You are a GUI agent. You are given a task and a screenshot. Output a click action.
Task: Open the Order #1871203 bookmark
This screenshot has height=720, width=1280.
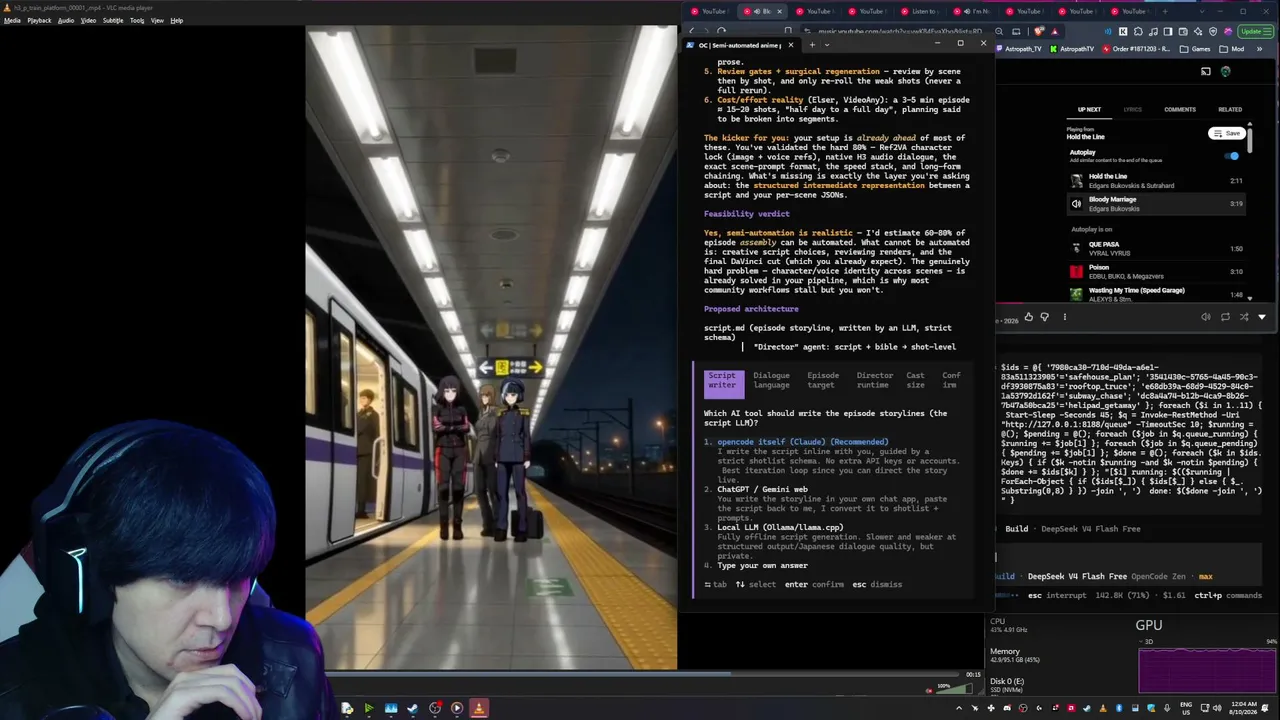(1135, 49)
